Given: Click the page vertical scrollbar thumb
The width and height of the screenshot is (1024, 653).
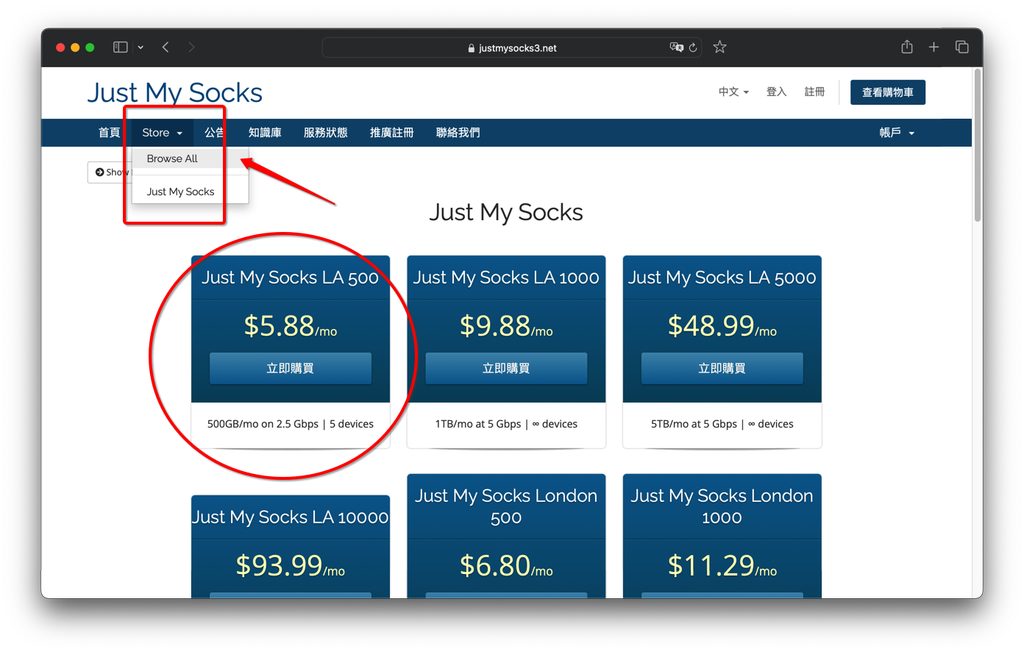Looking at the screenshot, I should point(978,145).
